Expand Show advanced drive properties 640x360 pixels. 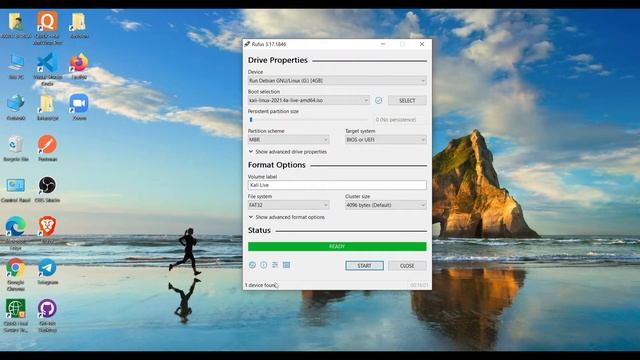tap(288, 152)
